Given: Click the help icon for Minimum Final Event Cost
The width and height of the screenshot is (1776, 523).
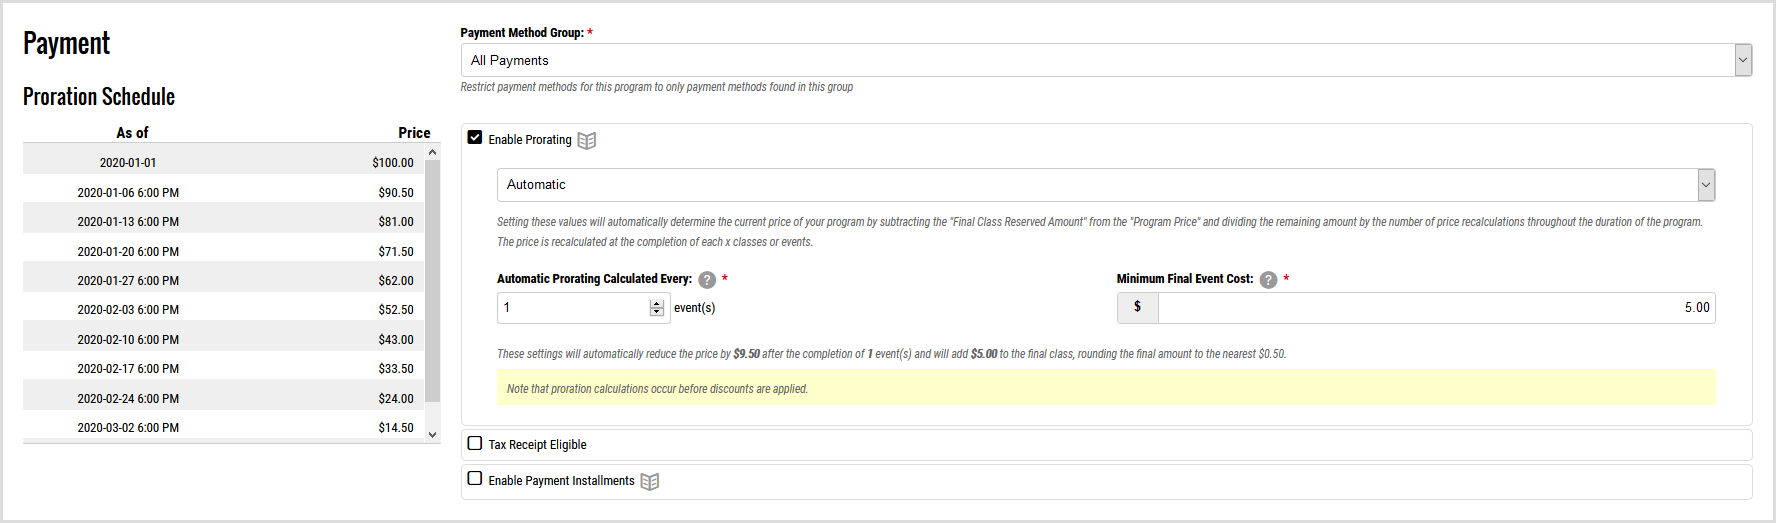Looking at the screenshot, I should coord(1268,280).
